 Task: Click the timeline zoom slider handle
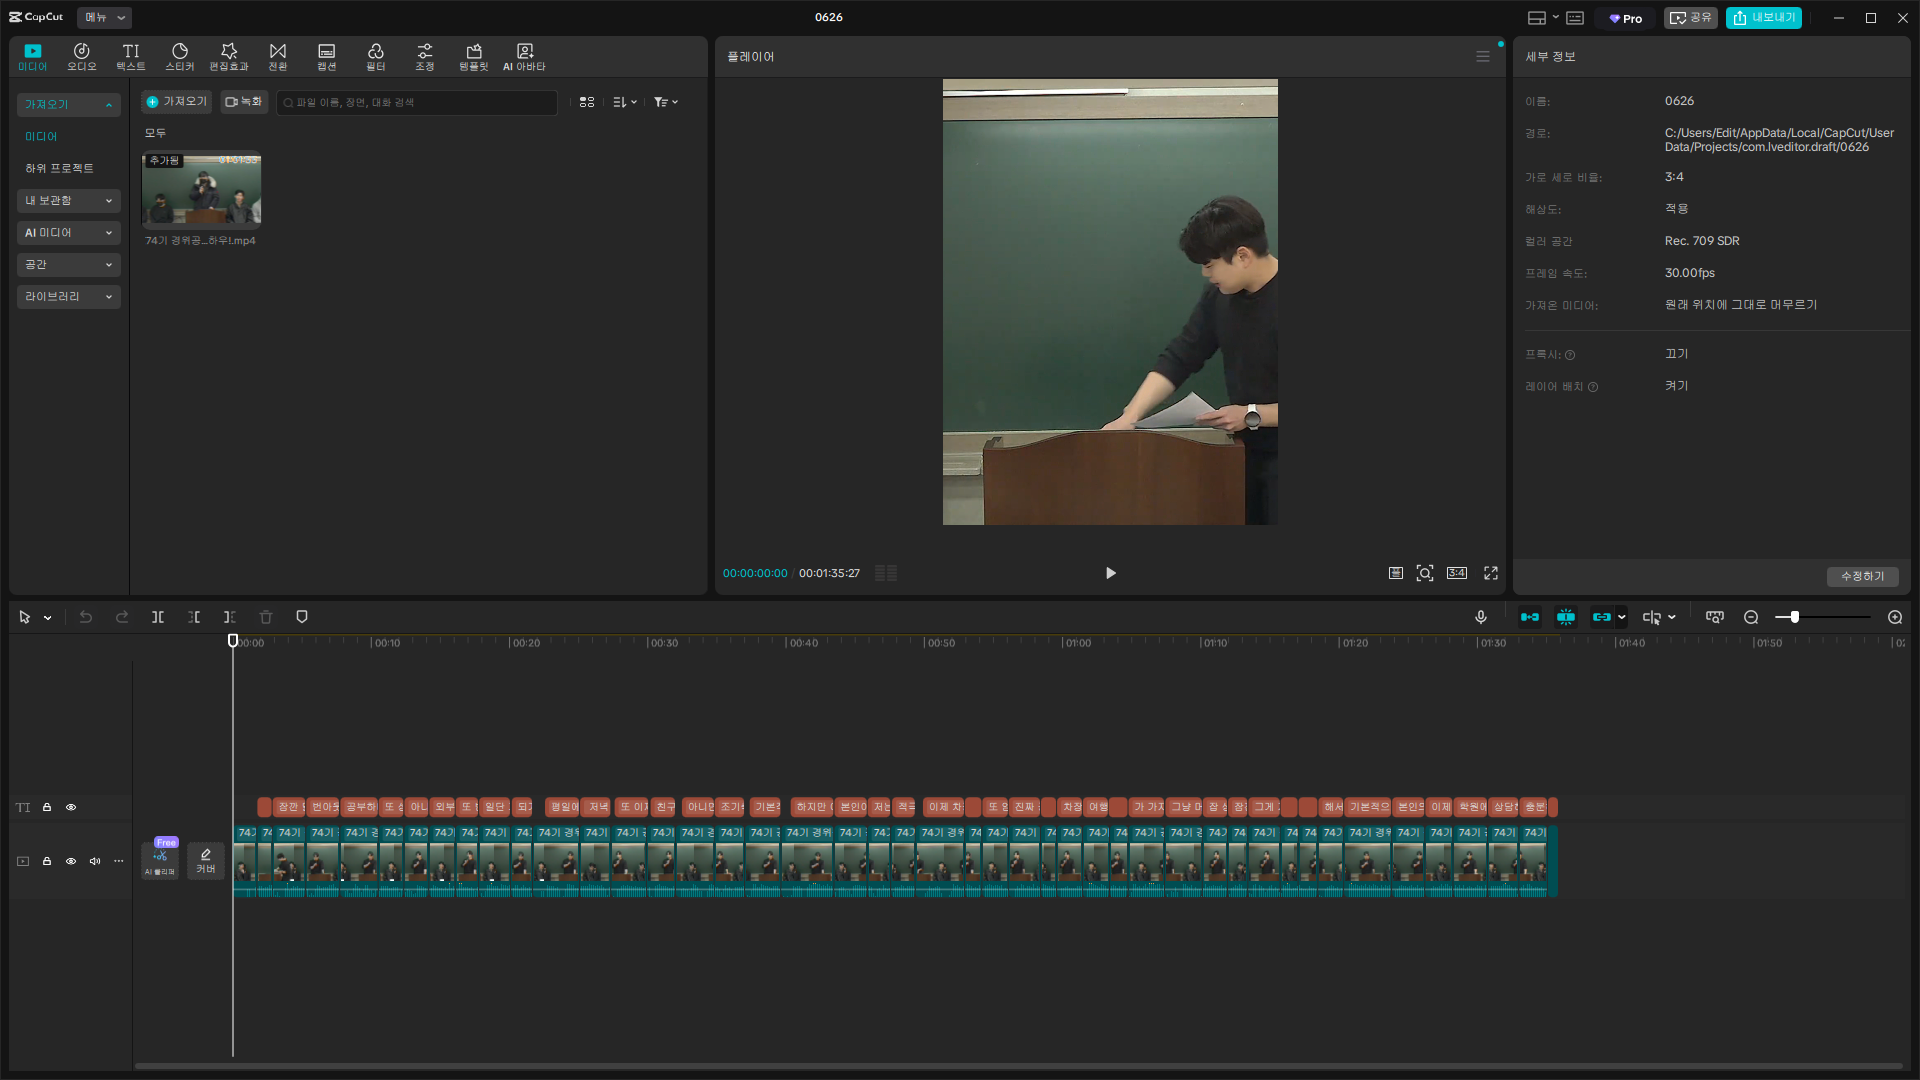coord(1795,617)
